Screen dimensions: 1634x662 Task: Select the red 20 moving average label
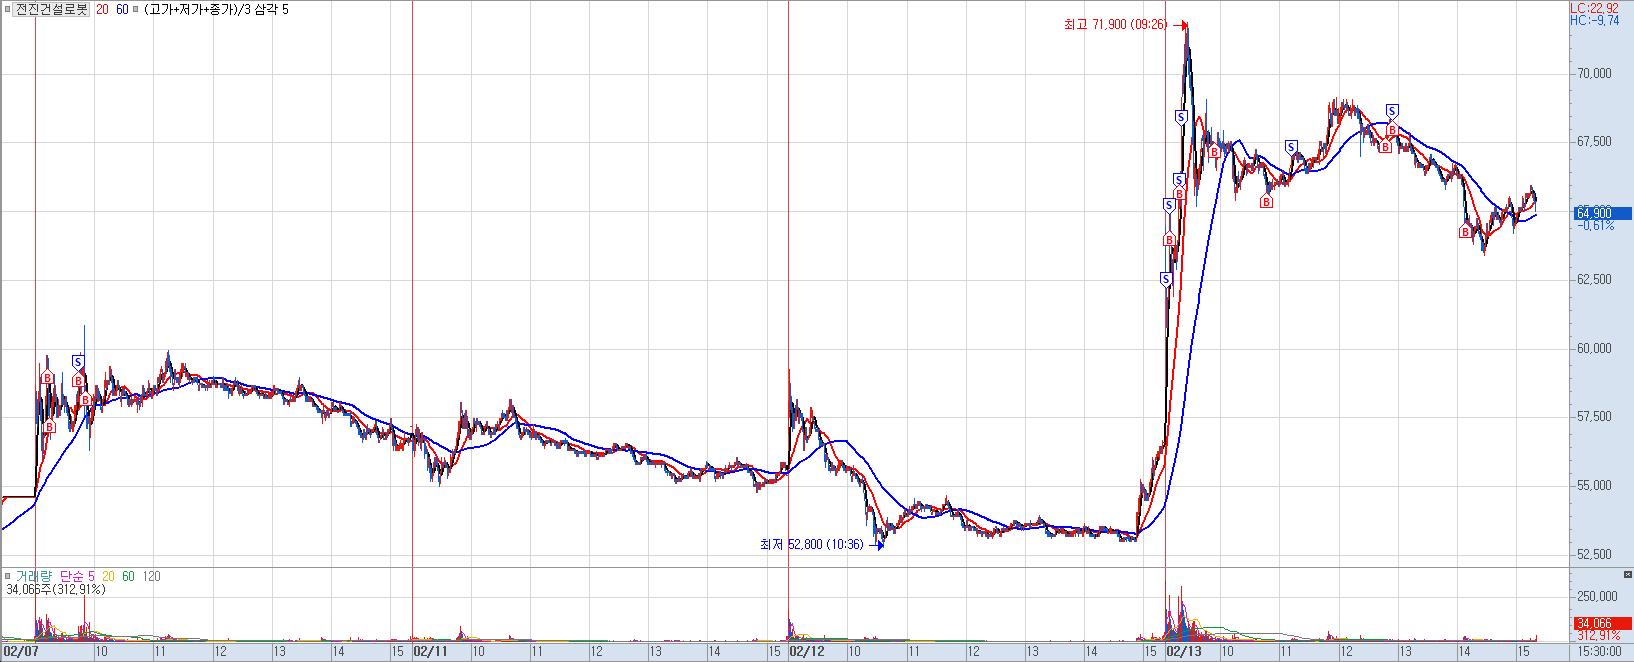(102, 9)
